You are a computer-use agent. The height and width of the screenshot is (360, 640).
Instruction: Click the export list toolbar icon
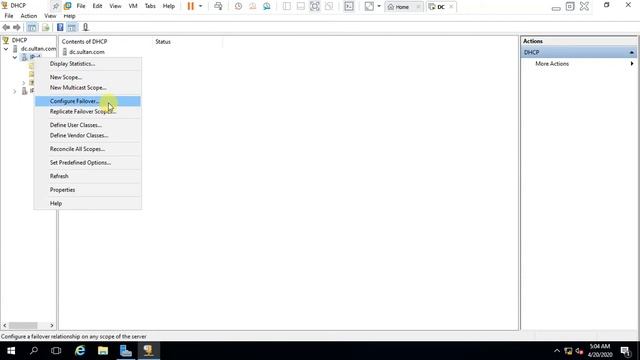[x=46, y=27]
